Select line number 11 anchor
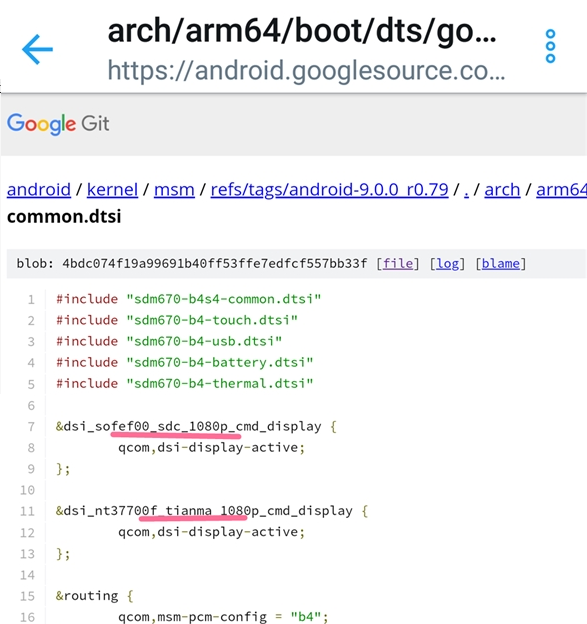This screenshot has width=587, height=624. coord(27,511)
